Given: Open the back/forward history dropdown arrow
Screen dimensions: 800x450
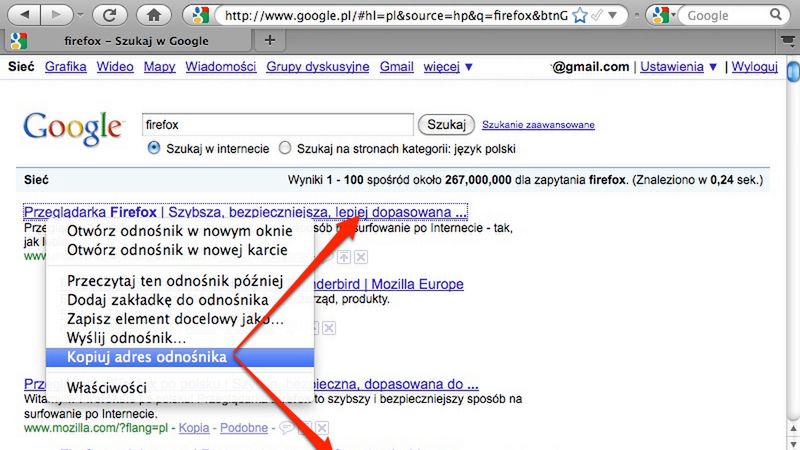Looking at the screenshot, I should tap(80, 15).
